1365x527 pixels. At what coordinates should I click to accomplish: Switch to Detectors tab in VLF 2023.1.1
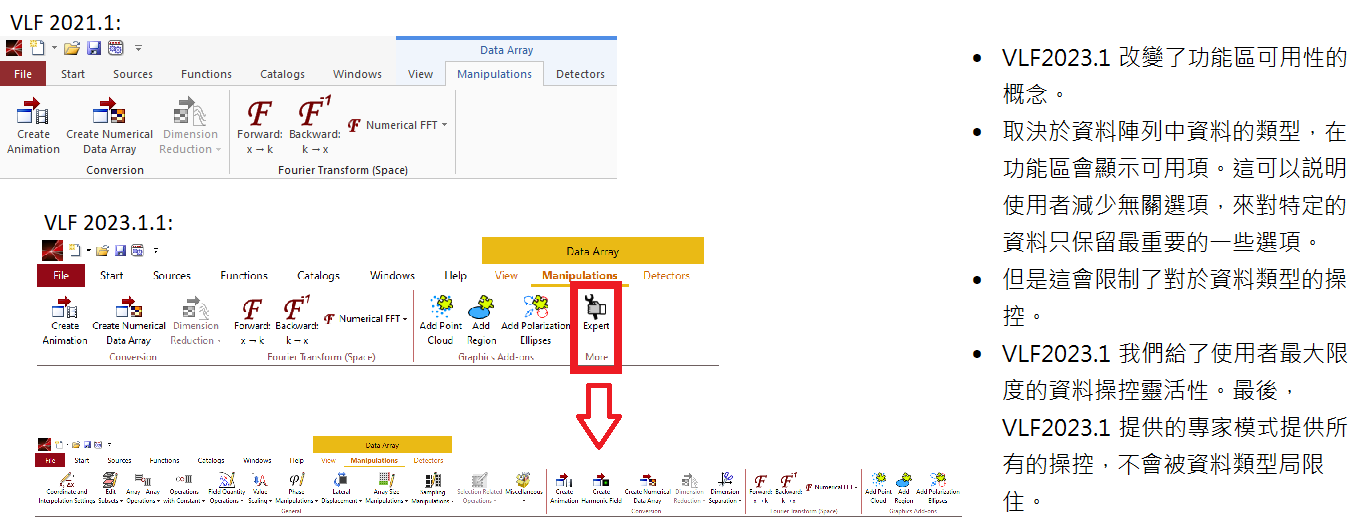(666, 276)
